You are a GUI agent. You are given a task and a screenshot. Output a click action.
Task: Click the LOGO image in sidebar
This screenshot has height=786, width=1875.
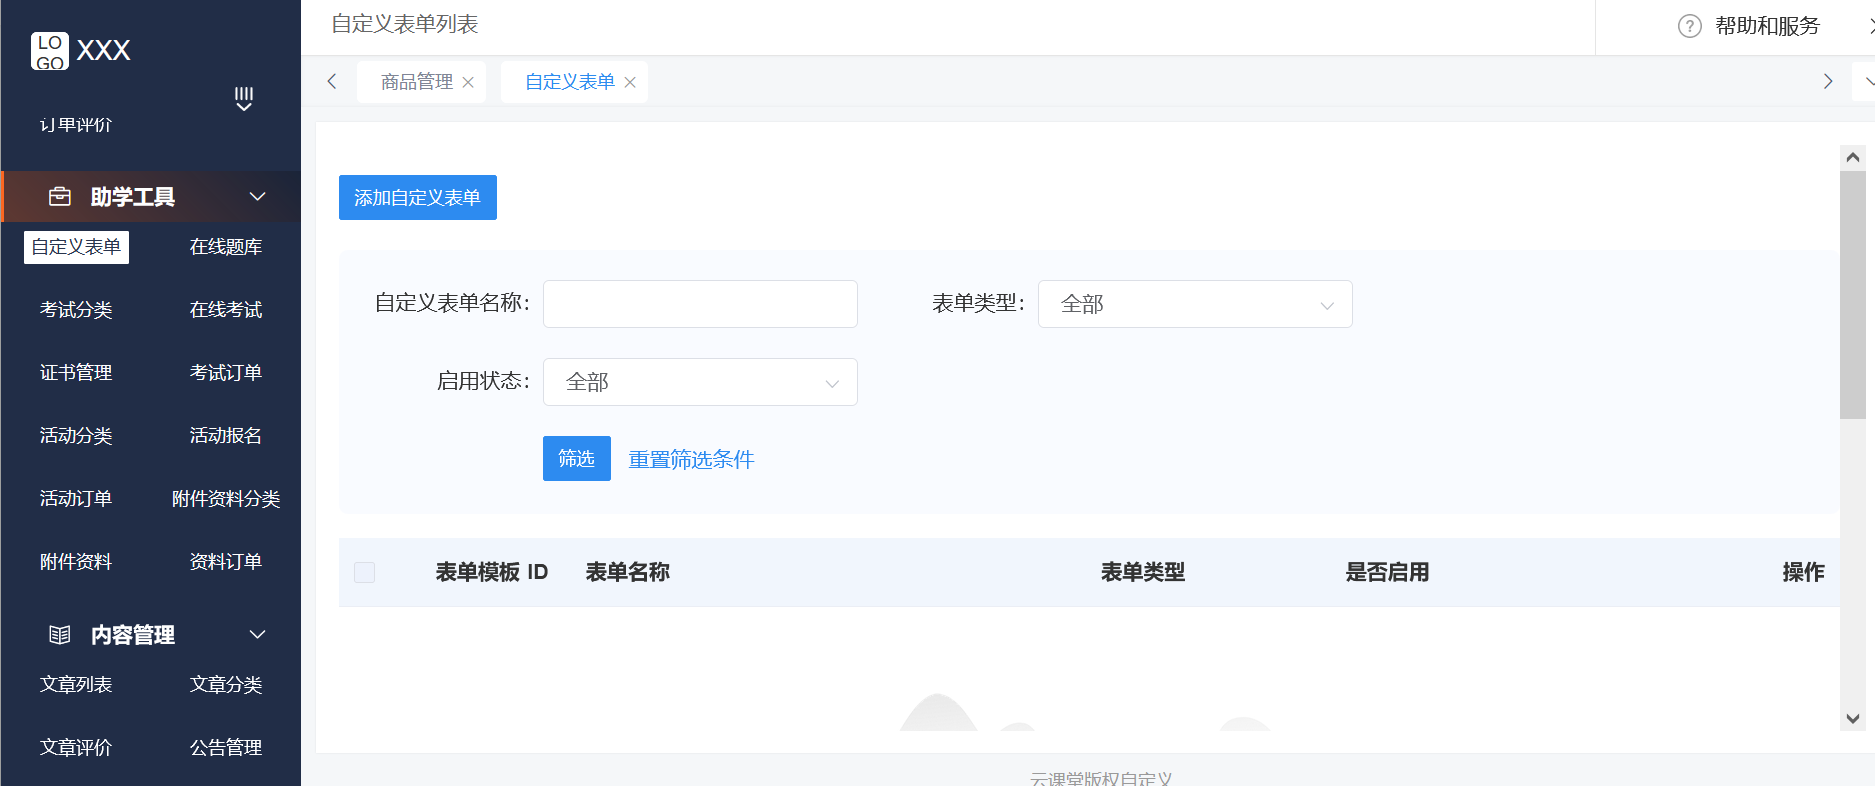(50, 51)
